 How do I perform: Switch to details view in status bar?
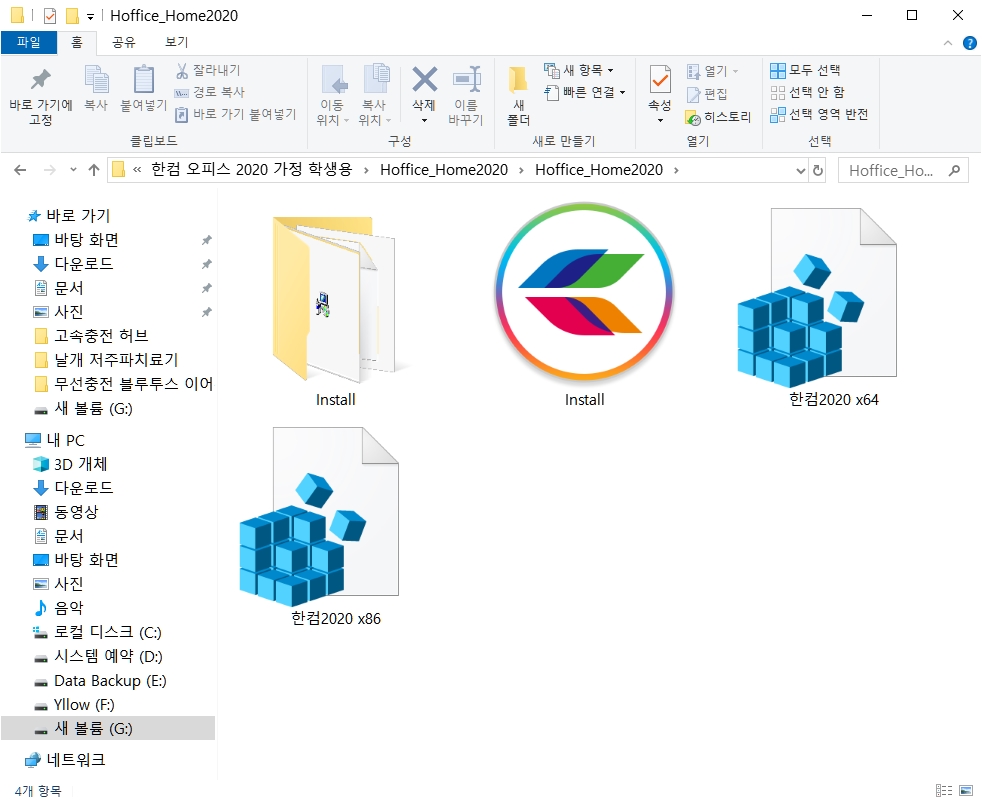944,790
